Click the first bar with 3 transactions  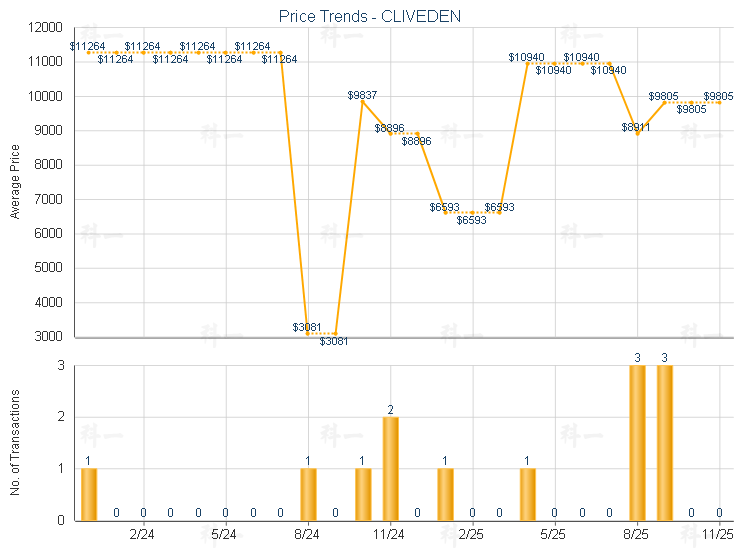[637, 442]
